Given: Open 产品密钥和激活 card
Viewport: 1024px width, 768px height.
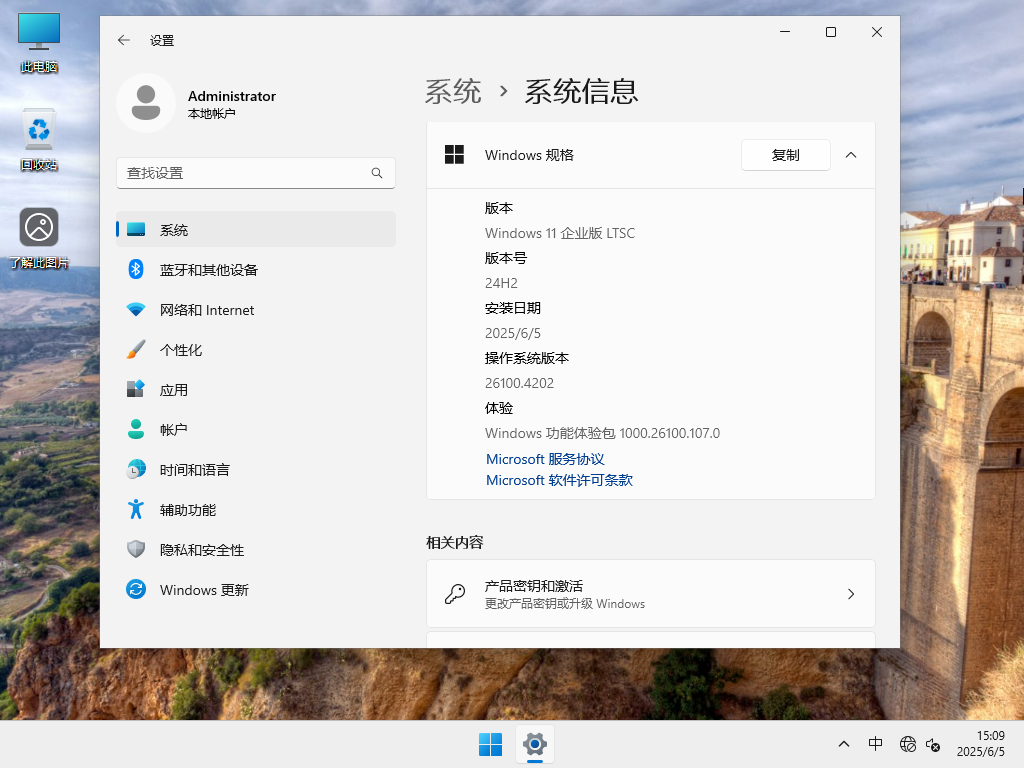Looking at the screenshot, I should click(650, 594).
